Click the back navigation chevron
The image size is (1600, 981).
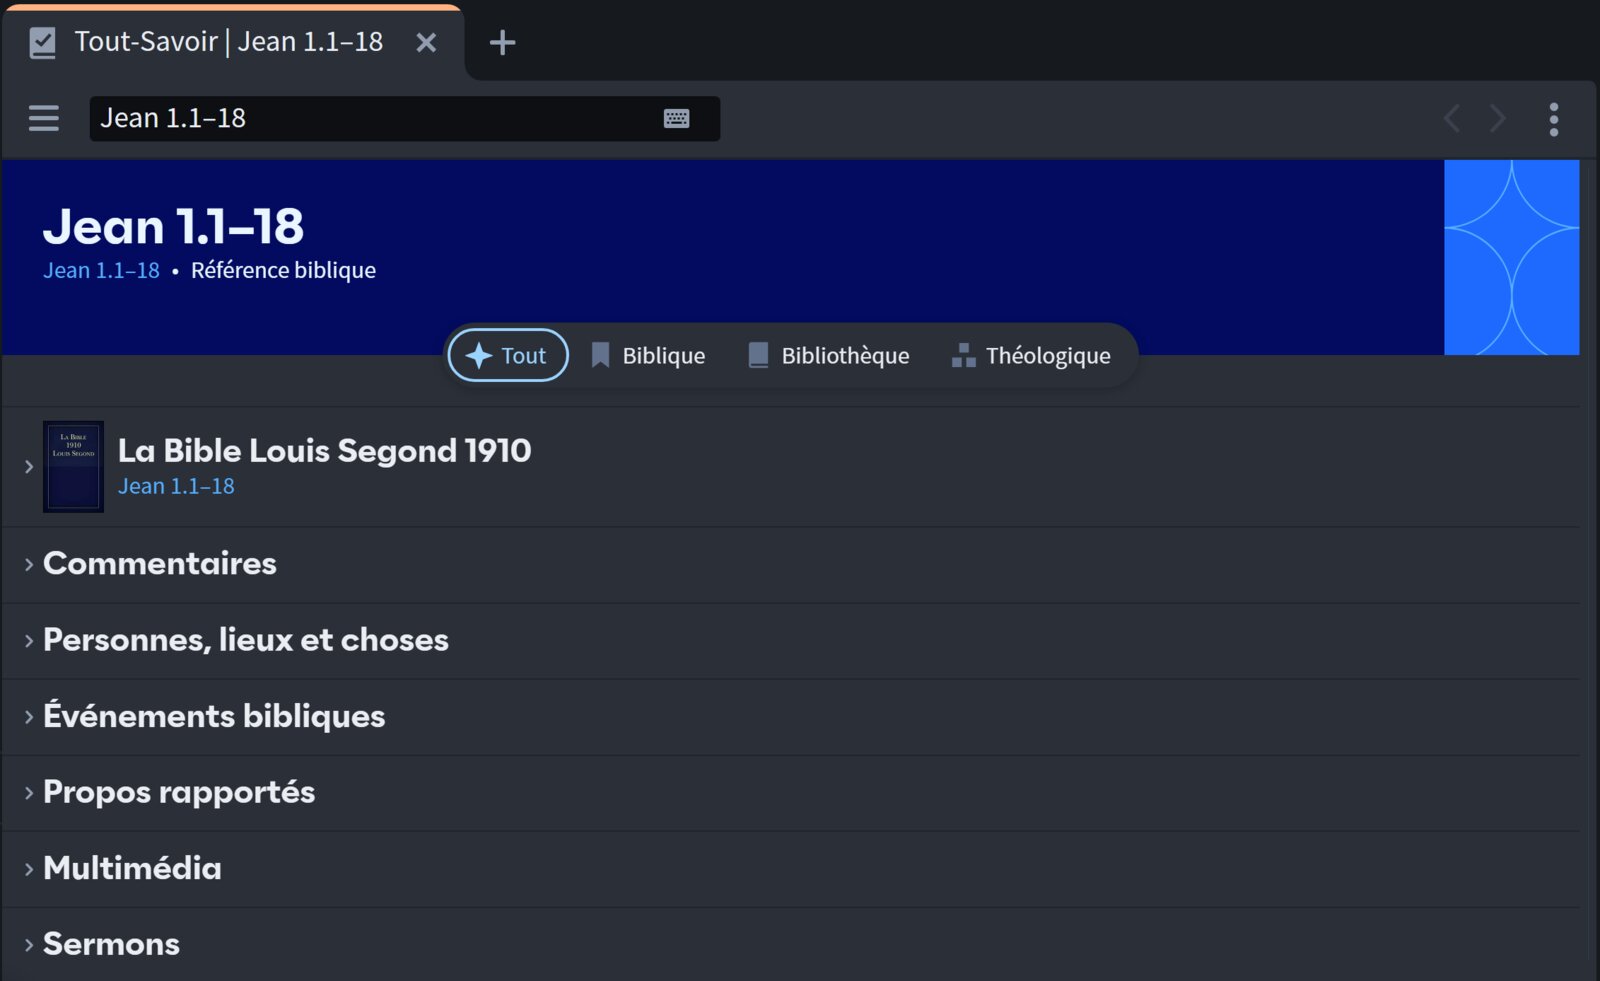1451,118
